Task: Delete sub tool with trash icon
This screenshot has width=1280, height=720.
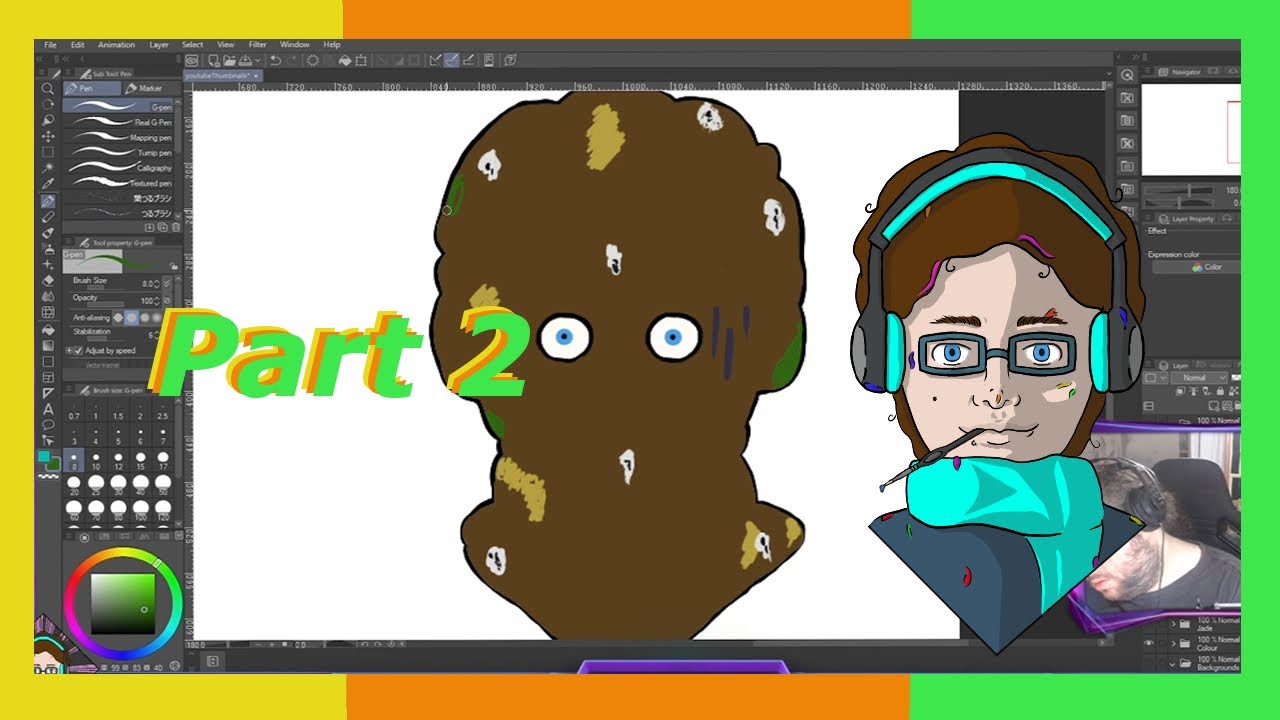Action: tap(176, 227)
